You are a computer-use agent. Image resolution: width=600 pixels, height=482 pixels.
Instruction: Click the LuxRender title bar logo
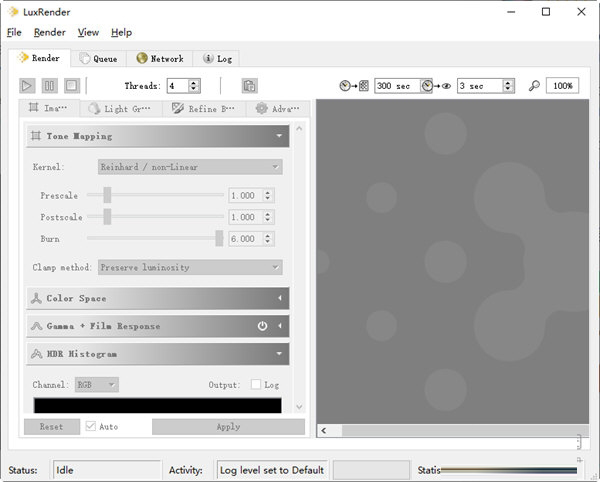tap(13, 12)
